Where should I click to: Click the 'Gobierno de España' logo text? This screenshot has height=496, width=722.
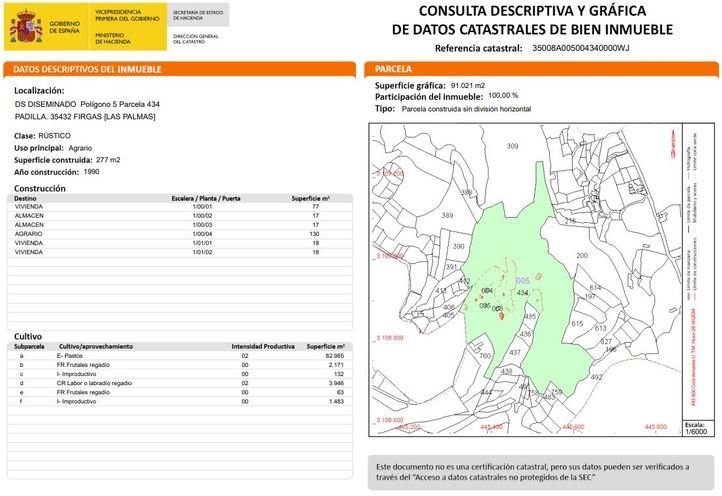tap(64, 27)
